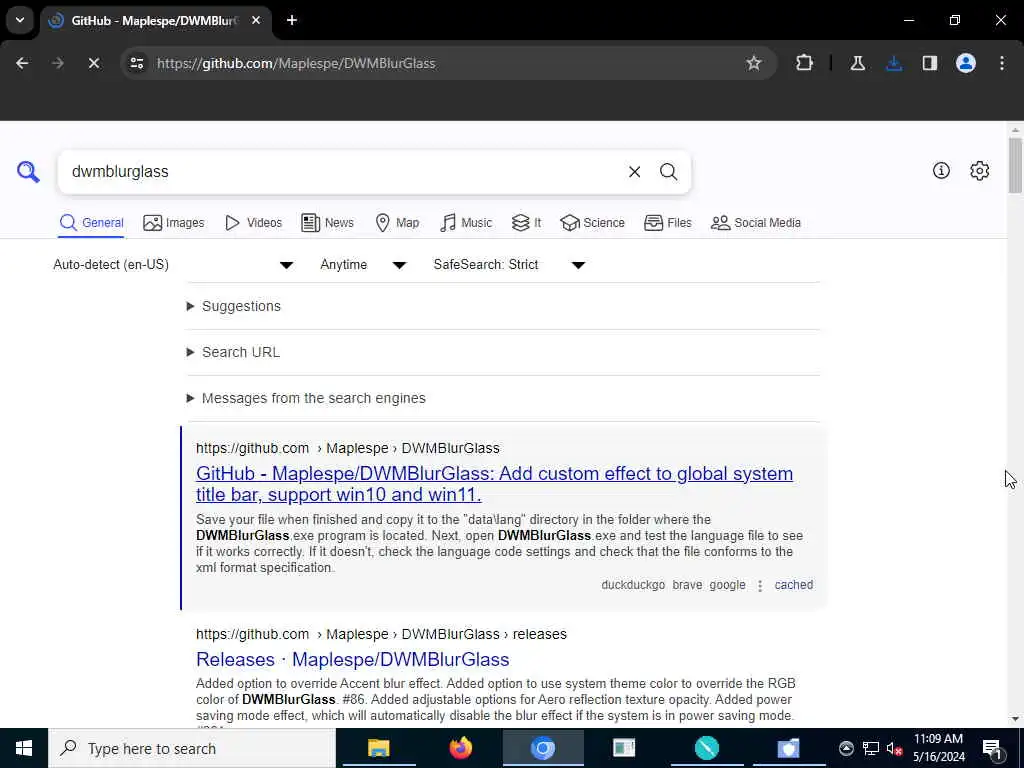Click the taskbar clock and date
The width and height of the screenshot is (1024, 768).
click(x=938, y=748)
